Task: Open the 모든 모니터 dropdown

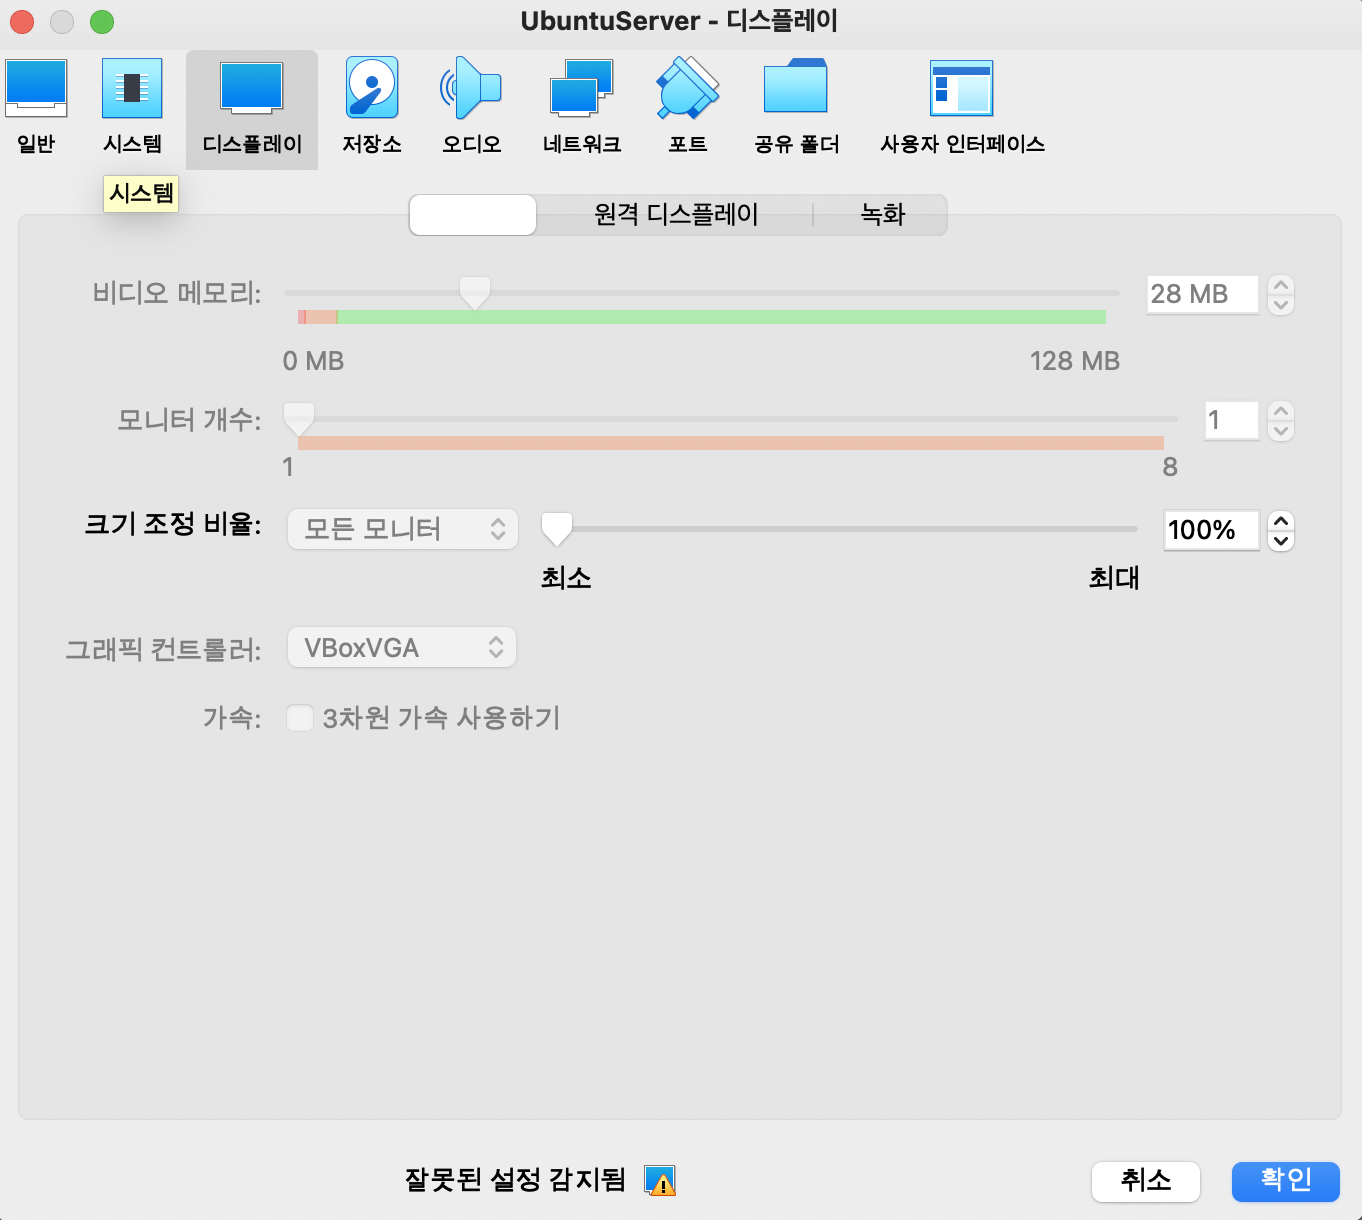Action: click(403, 529)
